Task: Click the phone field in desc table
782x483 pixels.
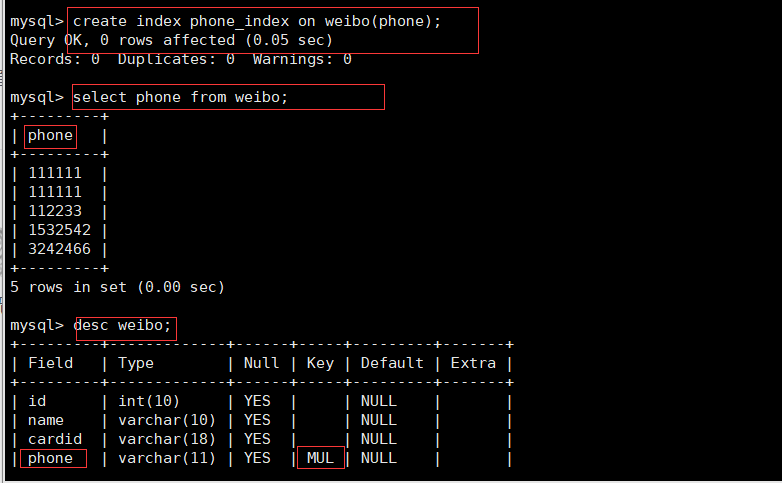Action: (50, 458)
